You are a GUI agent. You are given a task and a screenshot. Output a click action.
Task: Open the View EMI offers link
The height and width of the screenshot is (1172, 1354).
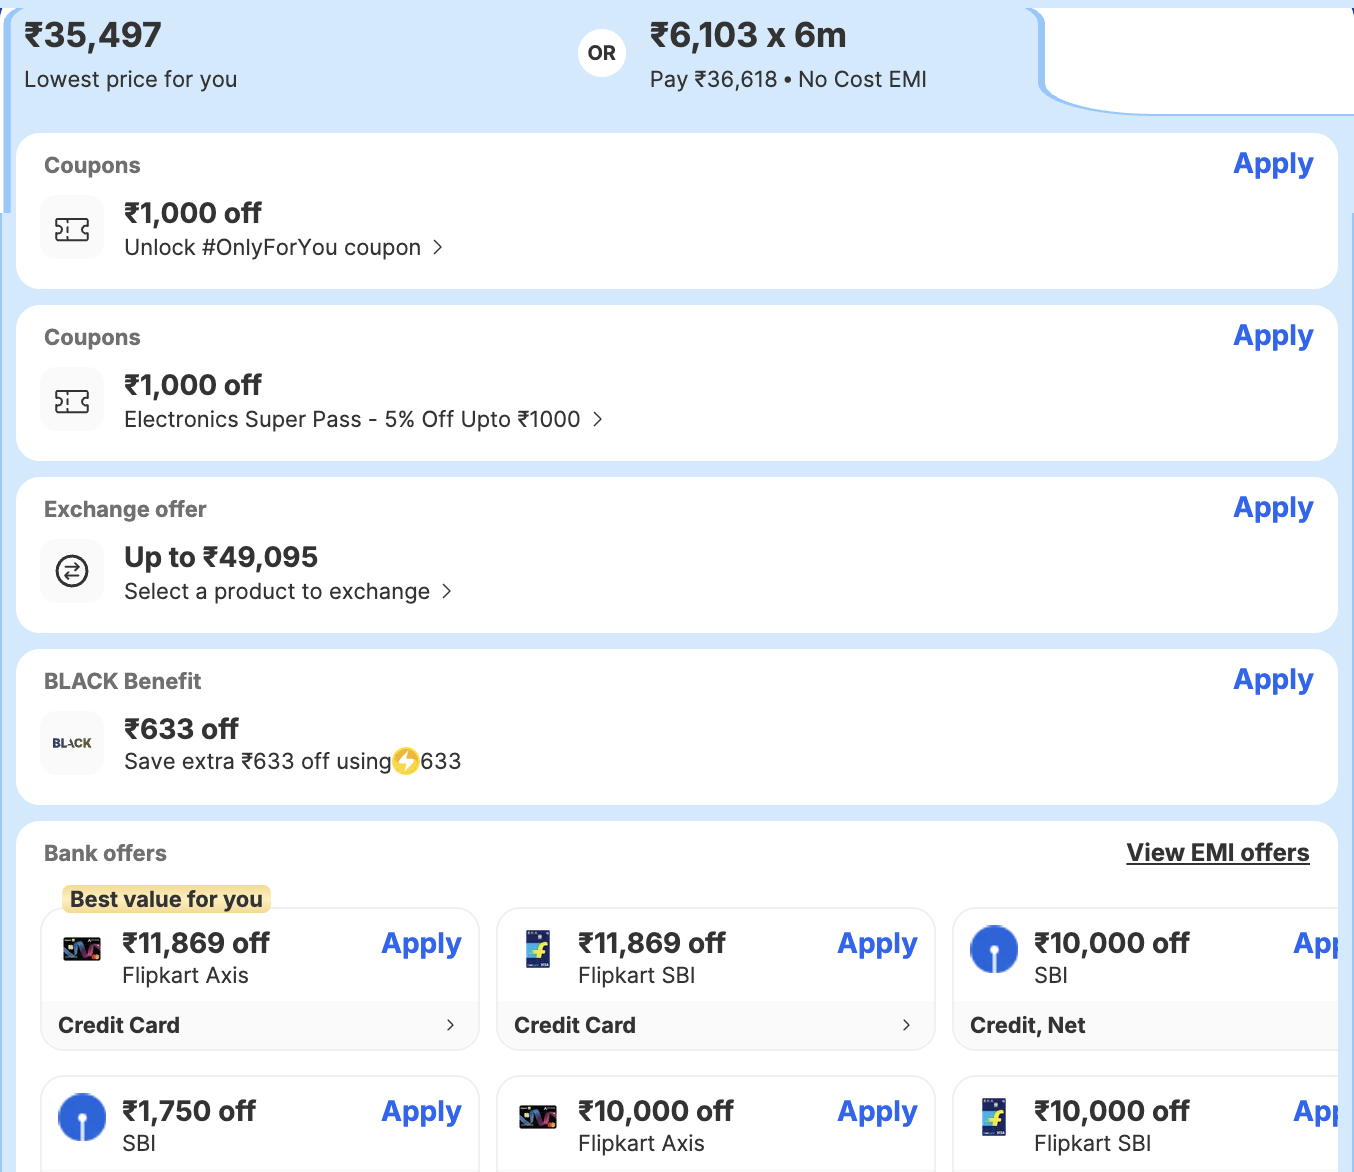coord(1217,853)
